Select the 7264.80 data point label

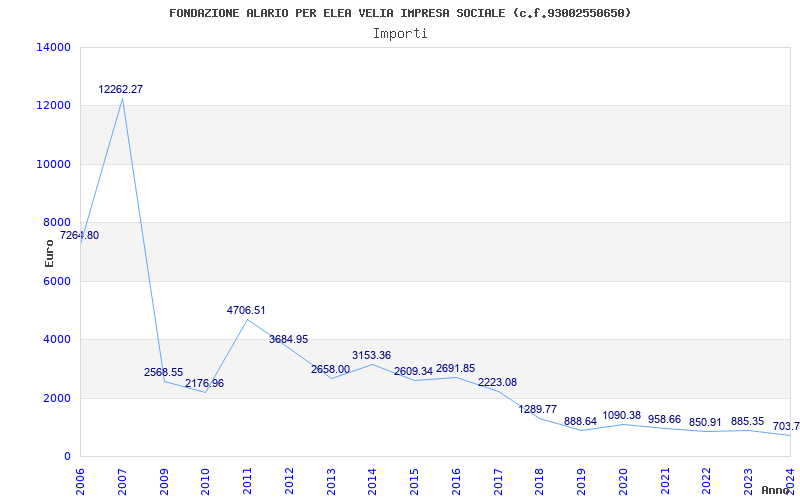pos(80,236)
